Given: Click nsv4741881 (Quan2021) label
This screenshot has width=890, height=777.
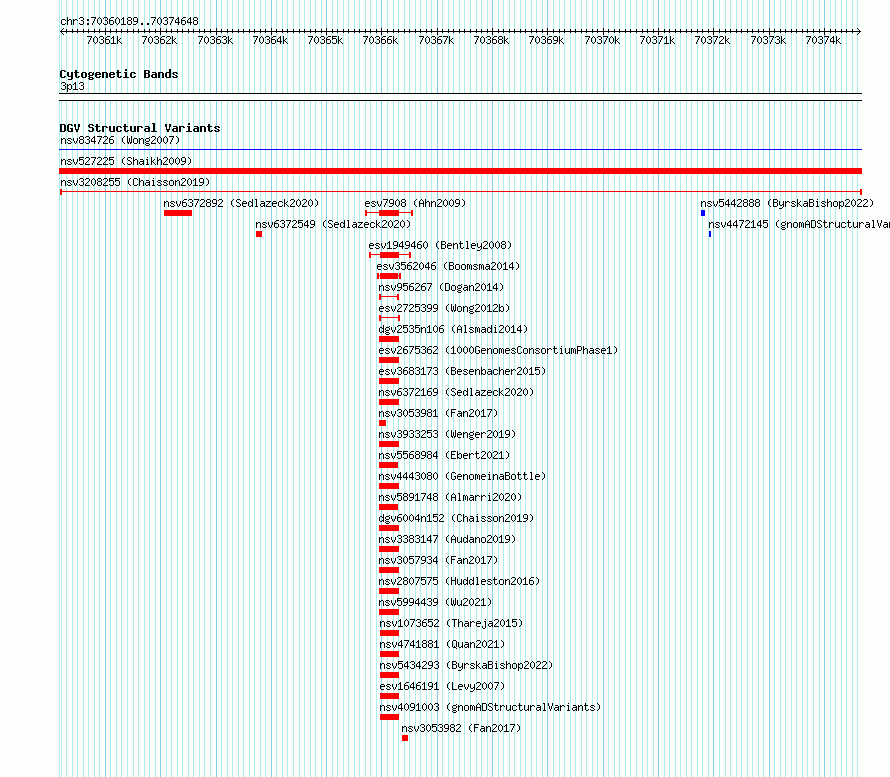Looking at the screenshot, I should point(442,644).
